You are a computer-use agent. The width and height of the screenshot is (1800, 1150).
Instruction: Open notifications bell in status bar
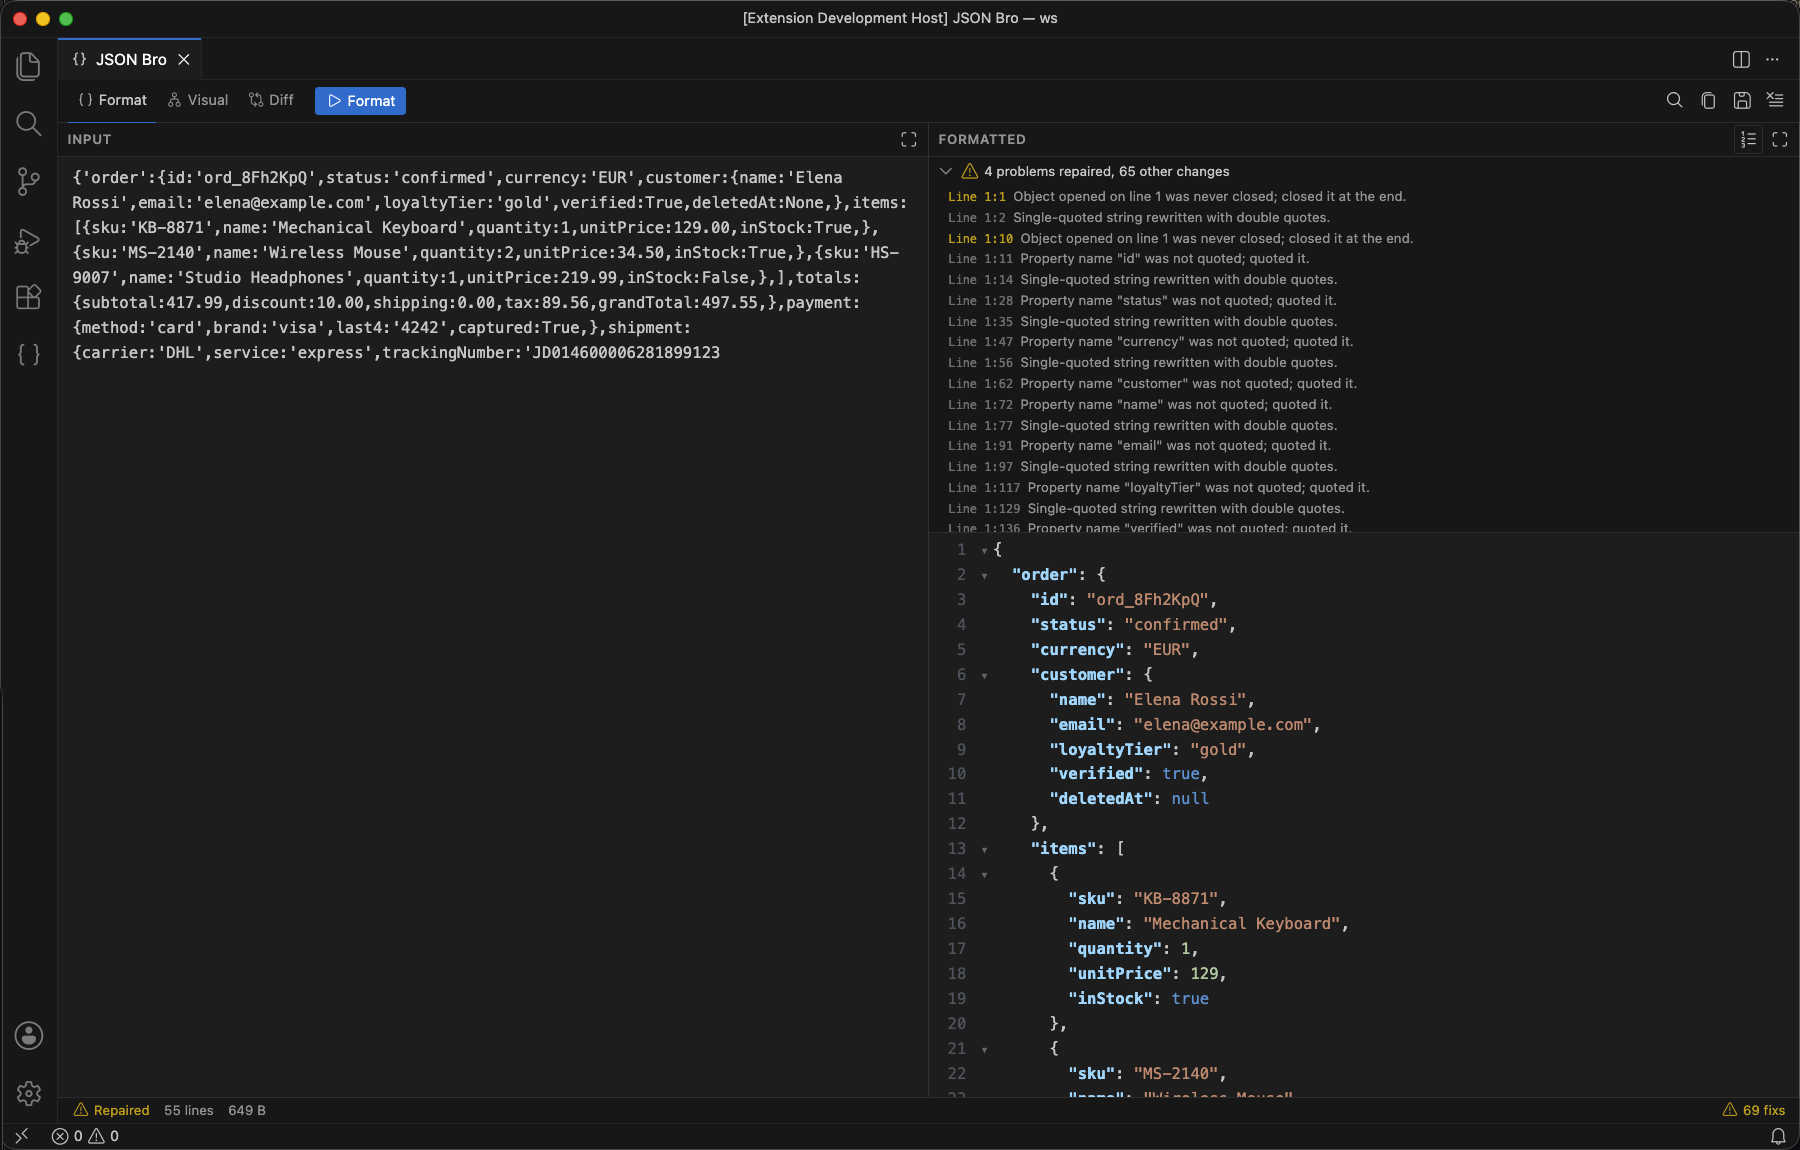1778,1136
